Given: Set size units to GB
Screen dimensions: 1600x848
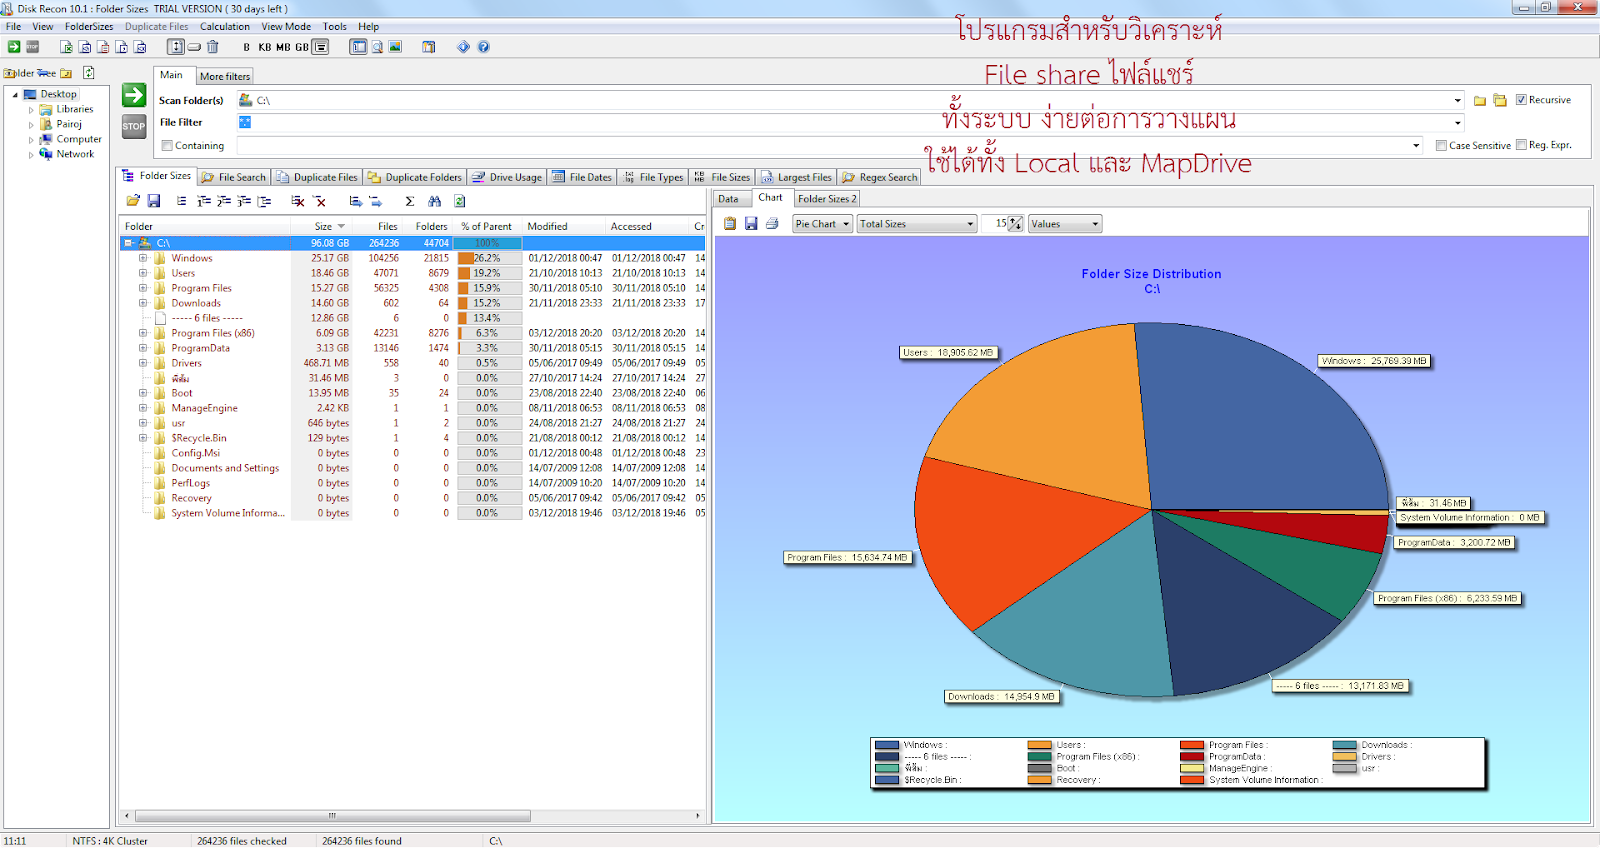Looking at the screenshot, I should tap(302, 47).
